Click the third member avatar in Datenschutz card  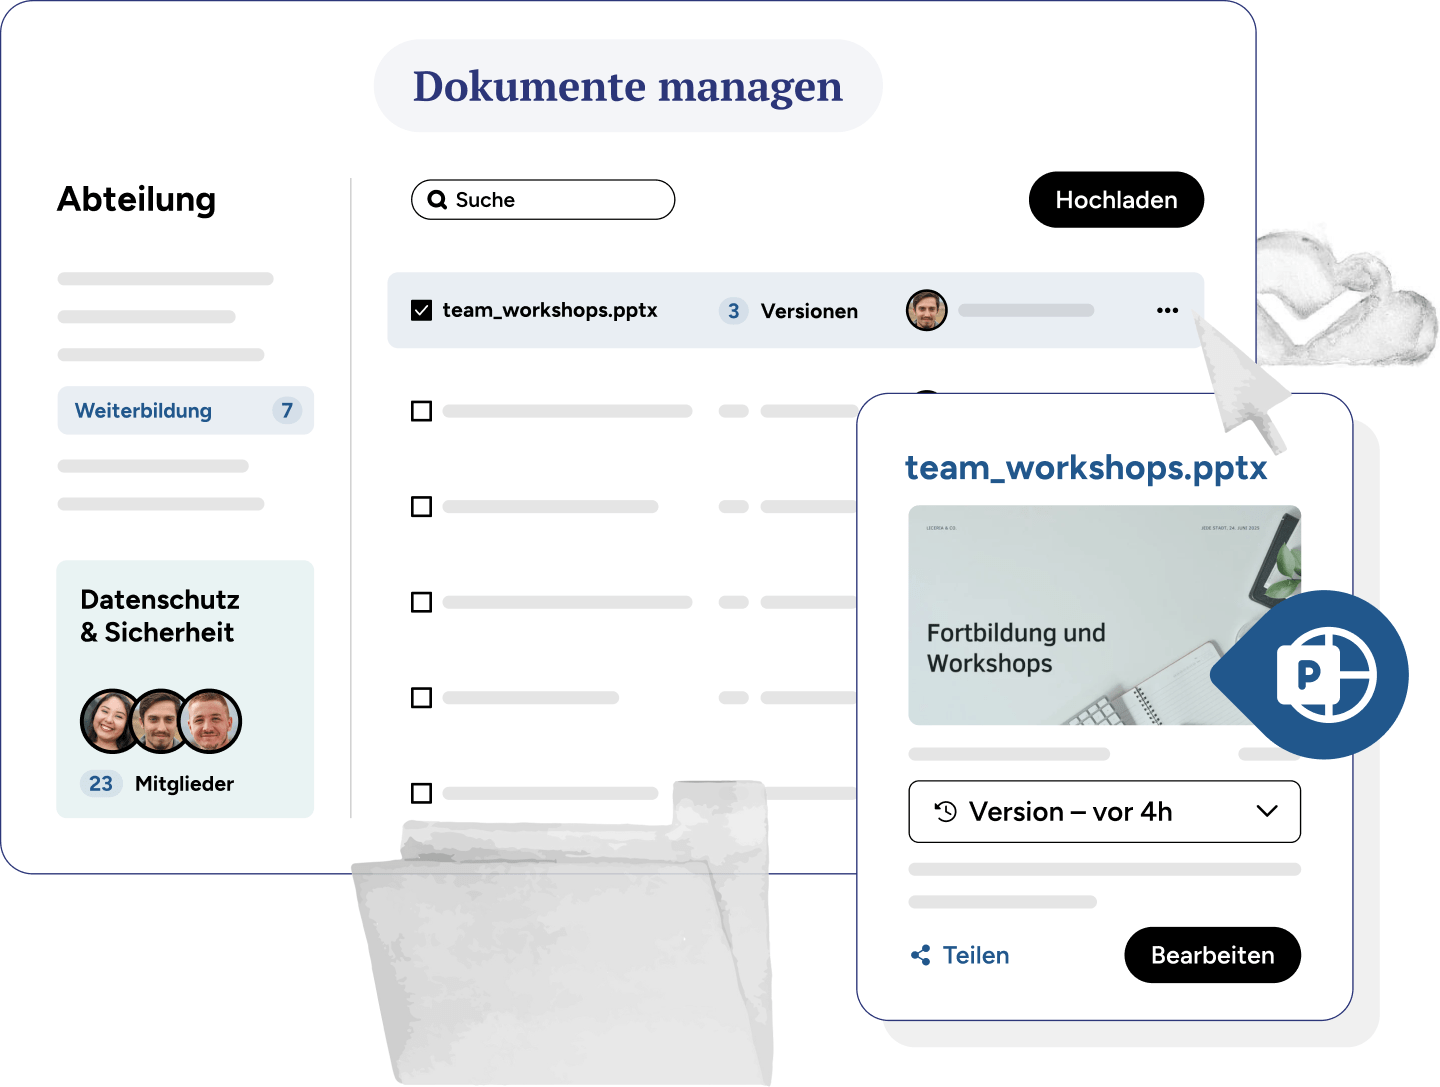pyautogui.click(x=211, y=721)
